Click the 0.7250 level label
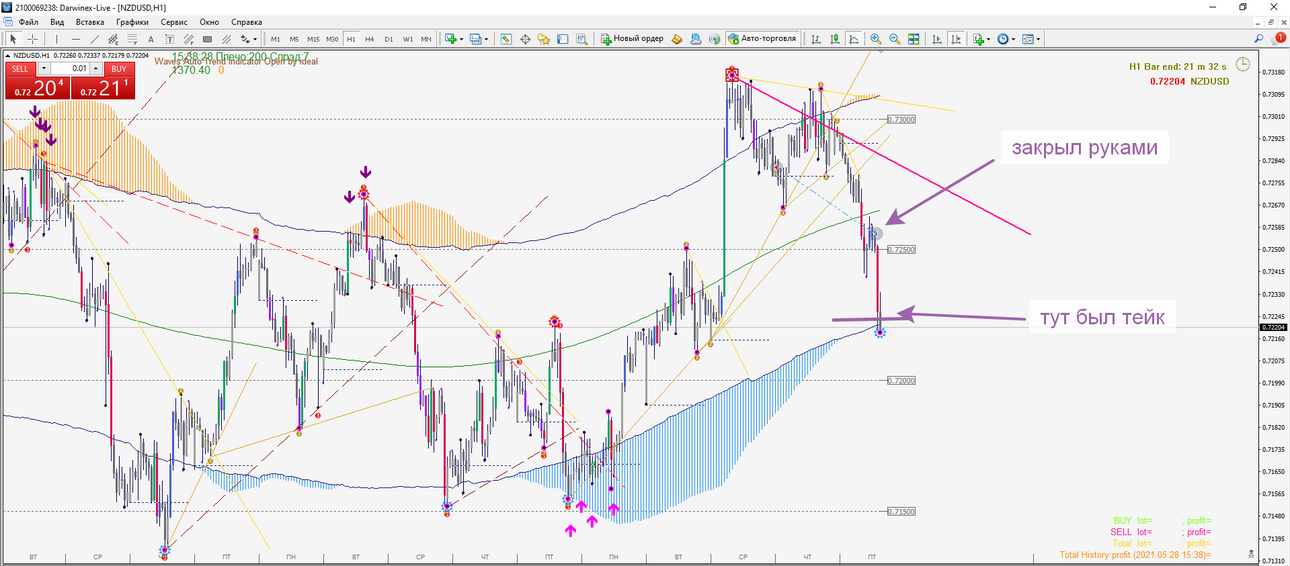Screen dimensions: 1290x566 click(903, 249)
